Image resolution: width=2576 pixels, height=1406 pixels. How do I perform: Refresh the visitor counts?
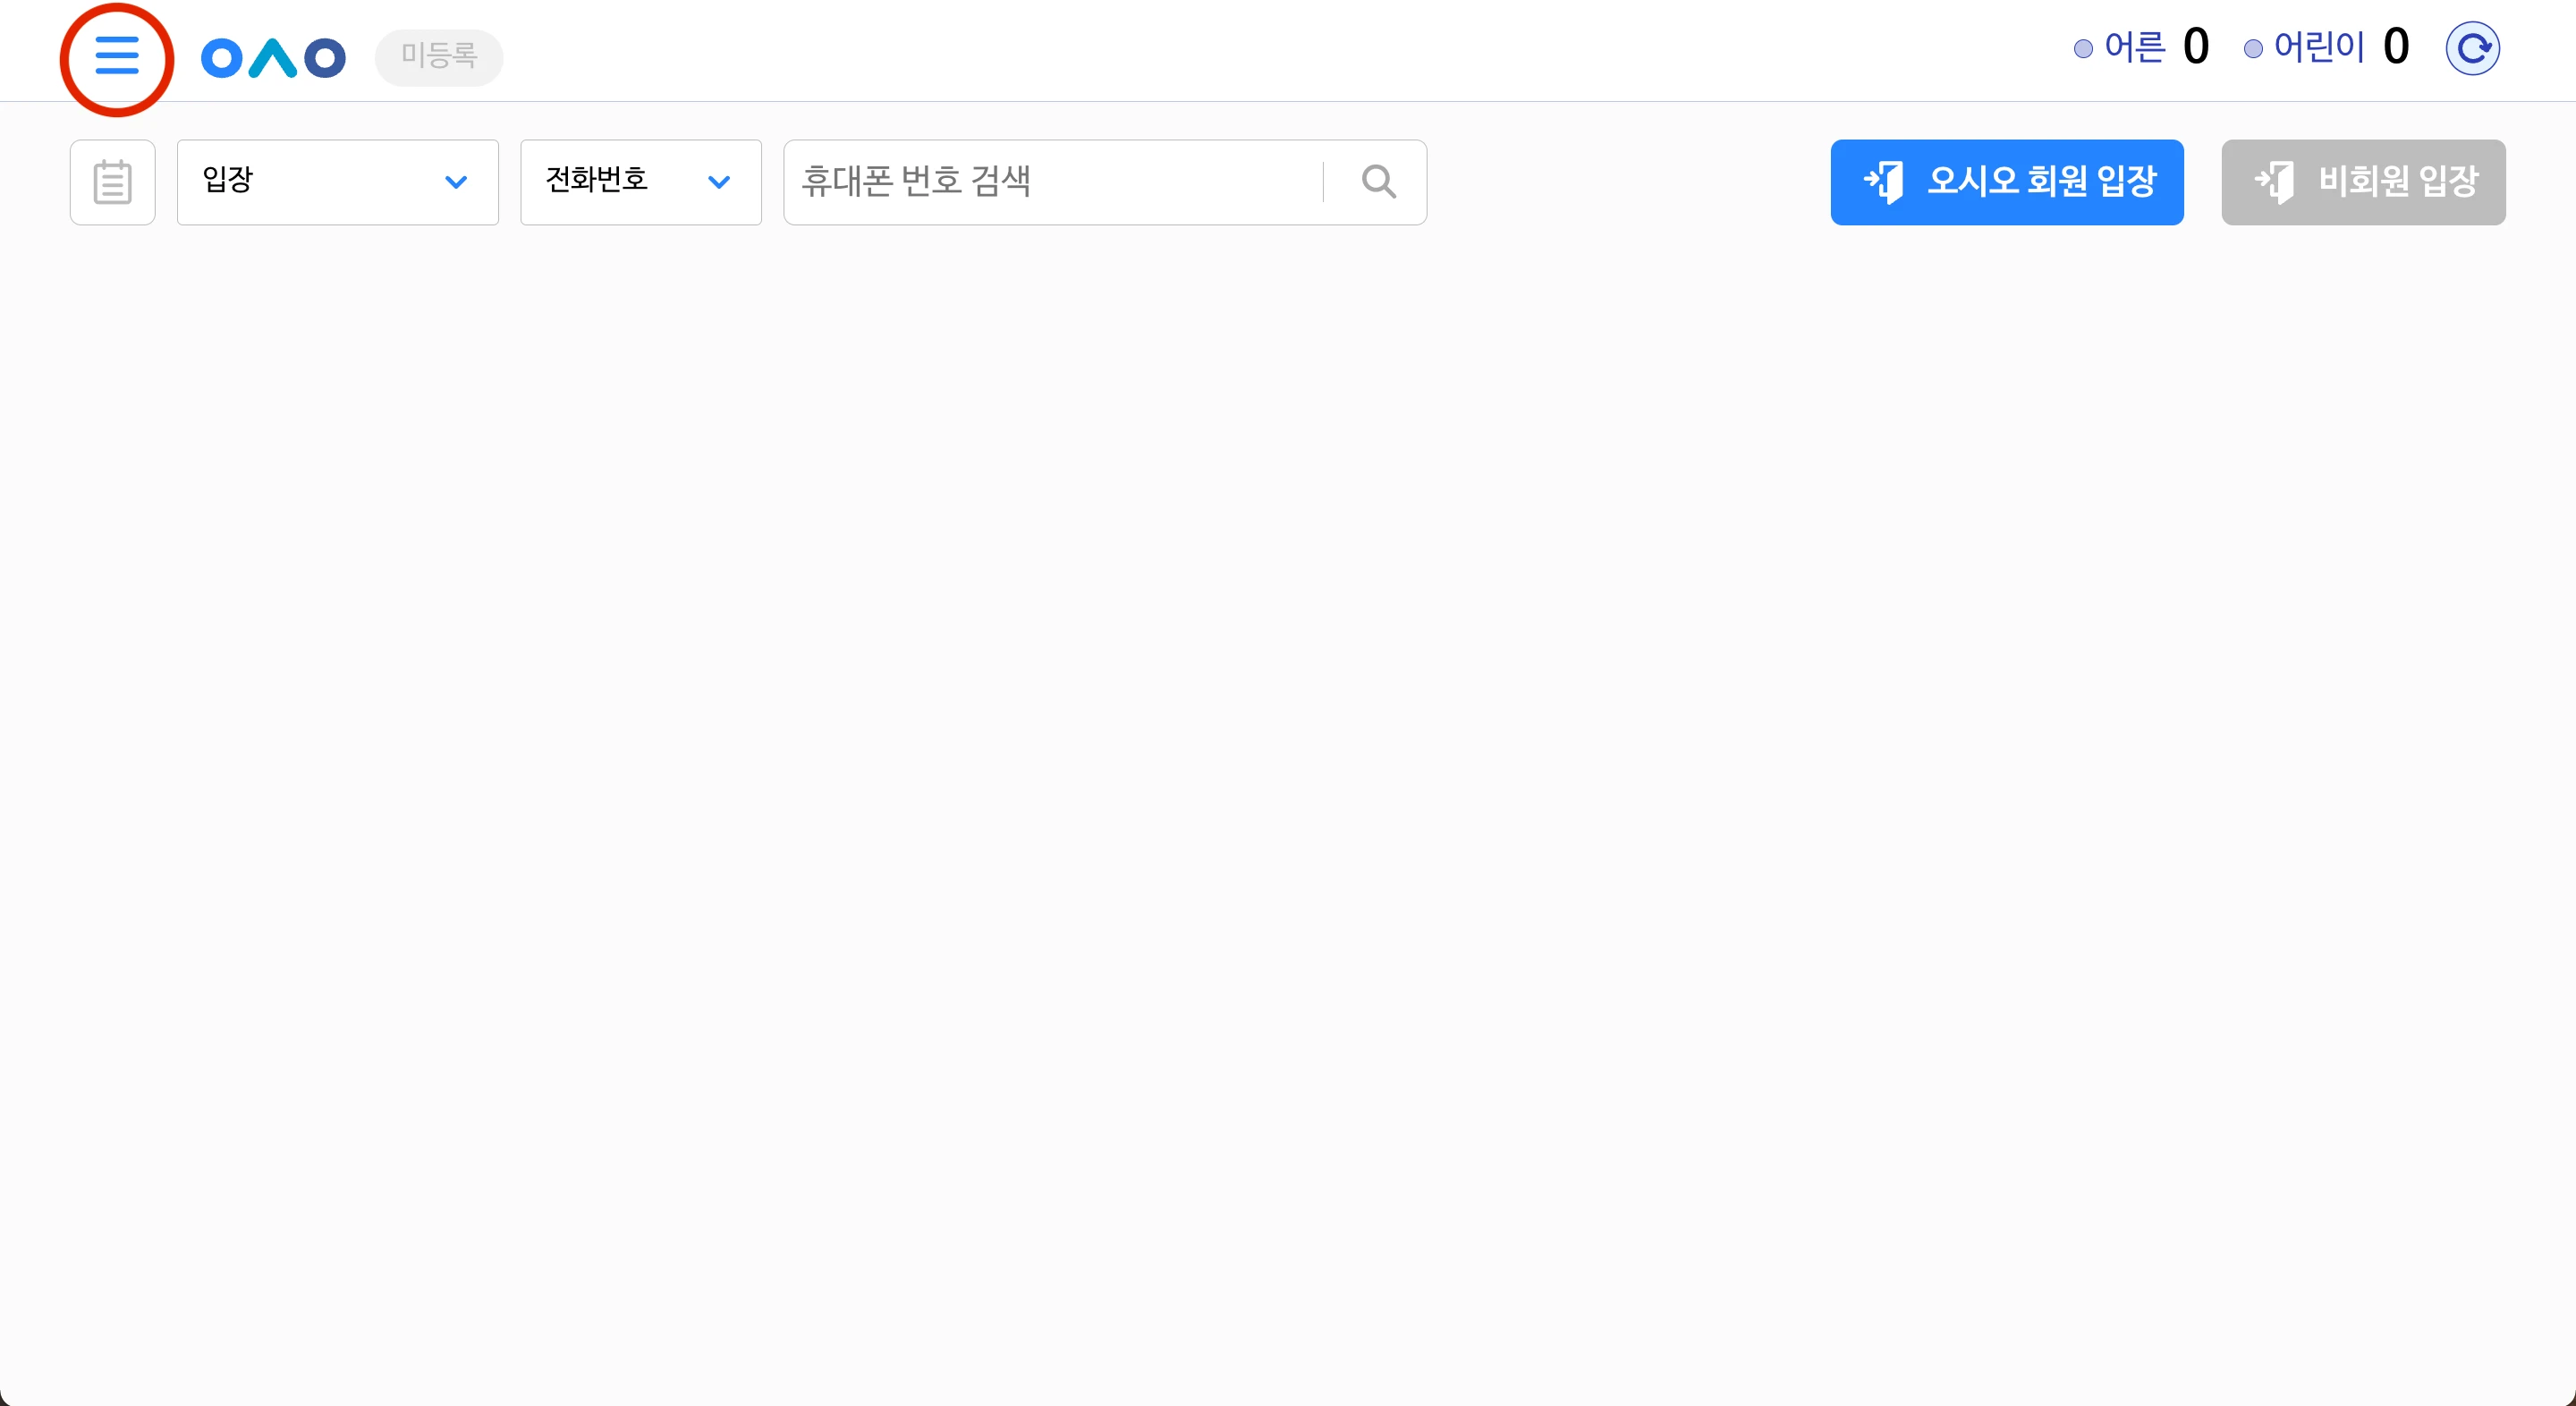click(2472, 48)
